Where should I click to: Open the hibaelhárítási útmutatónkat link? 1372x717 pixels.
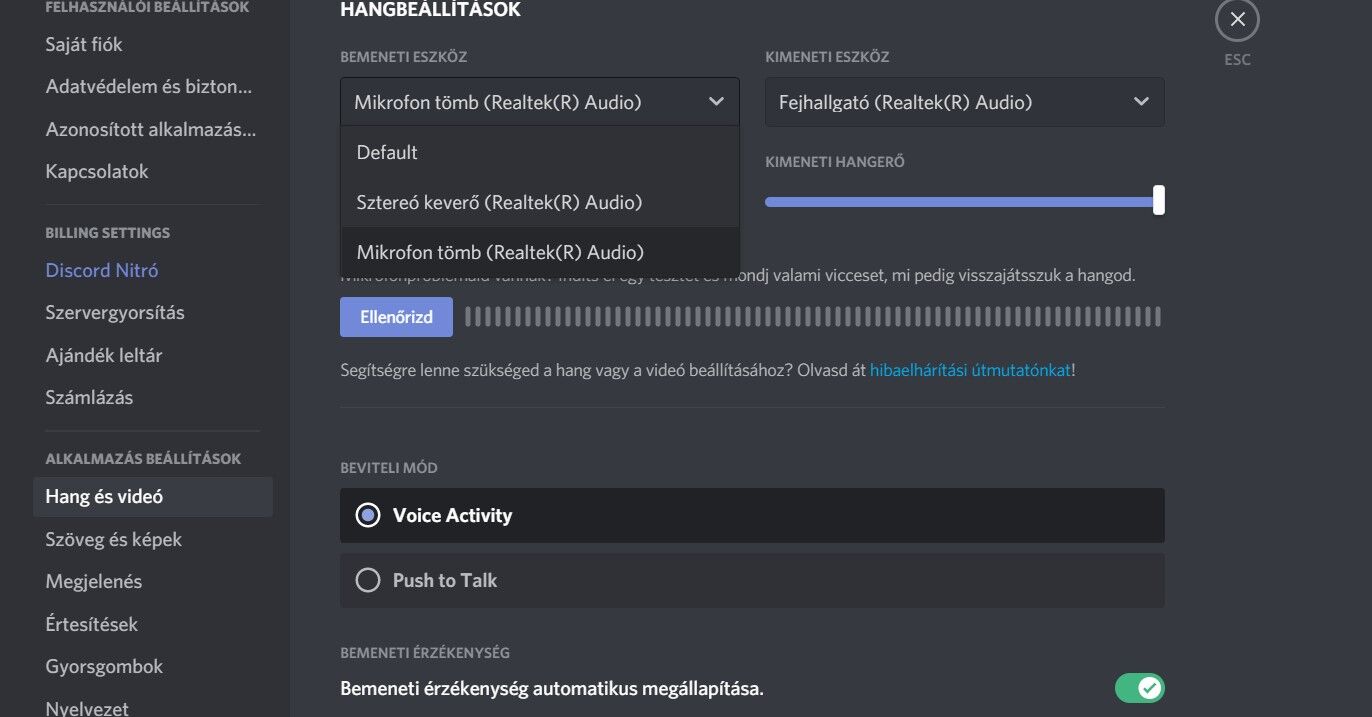(970, 370)
